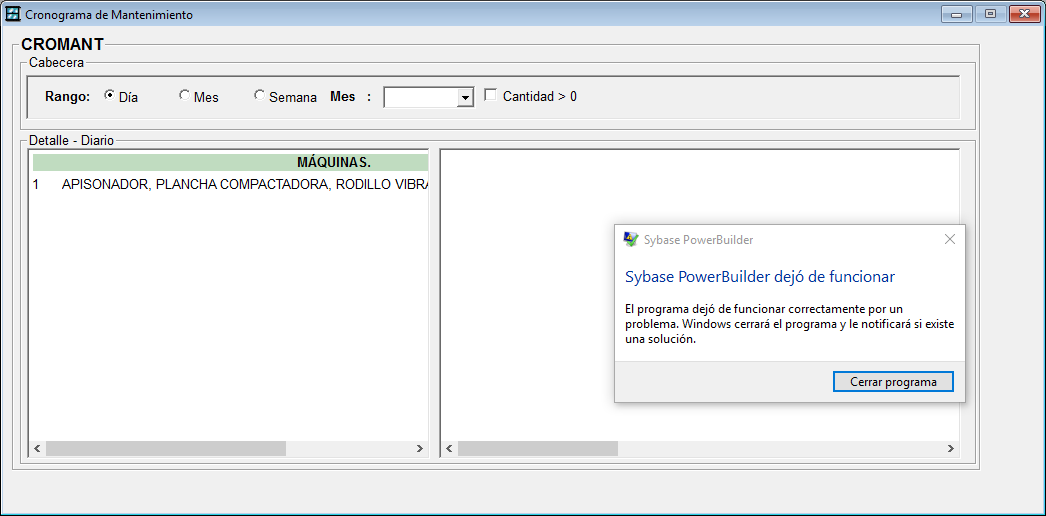Viewport: 1046px width, 516px height.
Task: Click the machines list horizontal scrollbar thumb
Action: [165, 449]
